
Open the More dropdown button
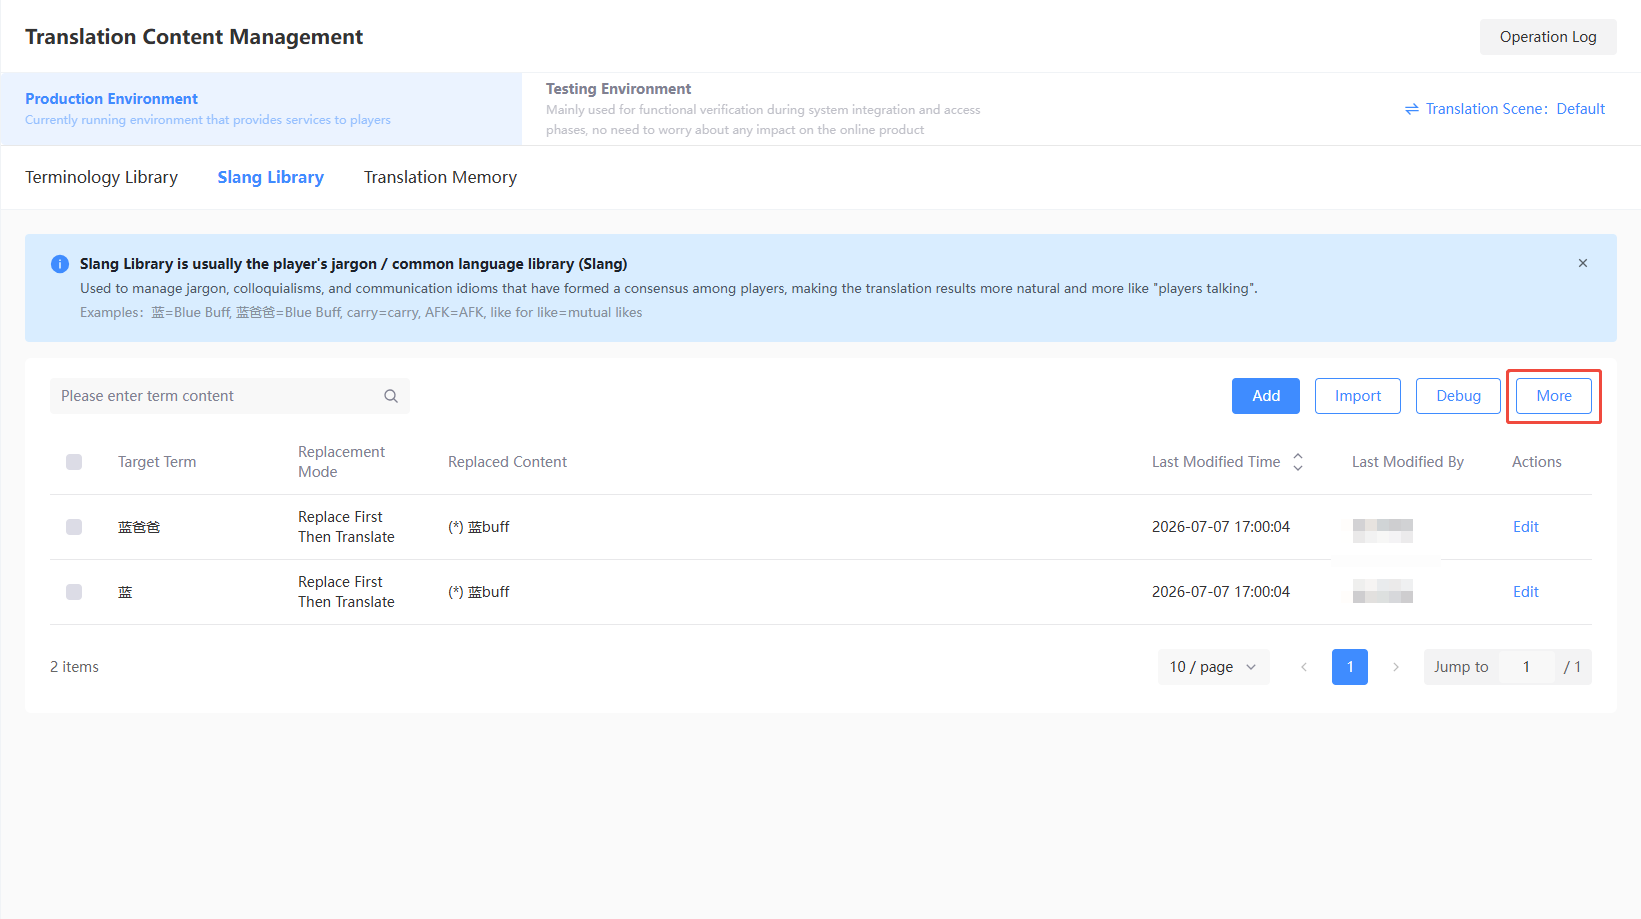tap(1554, 396)
